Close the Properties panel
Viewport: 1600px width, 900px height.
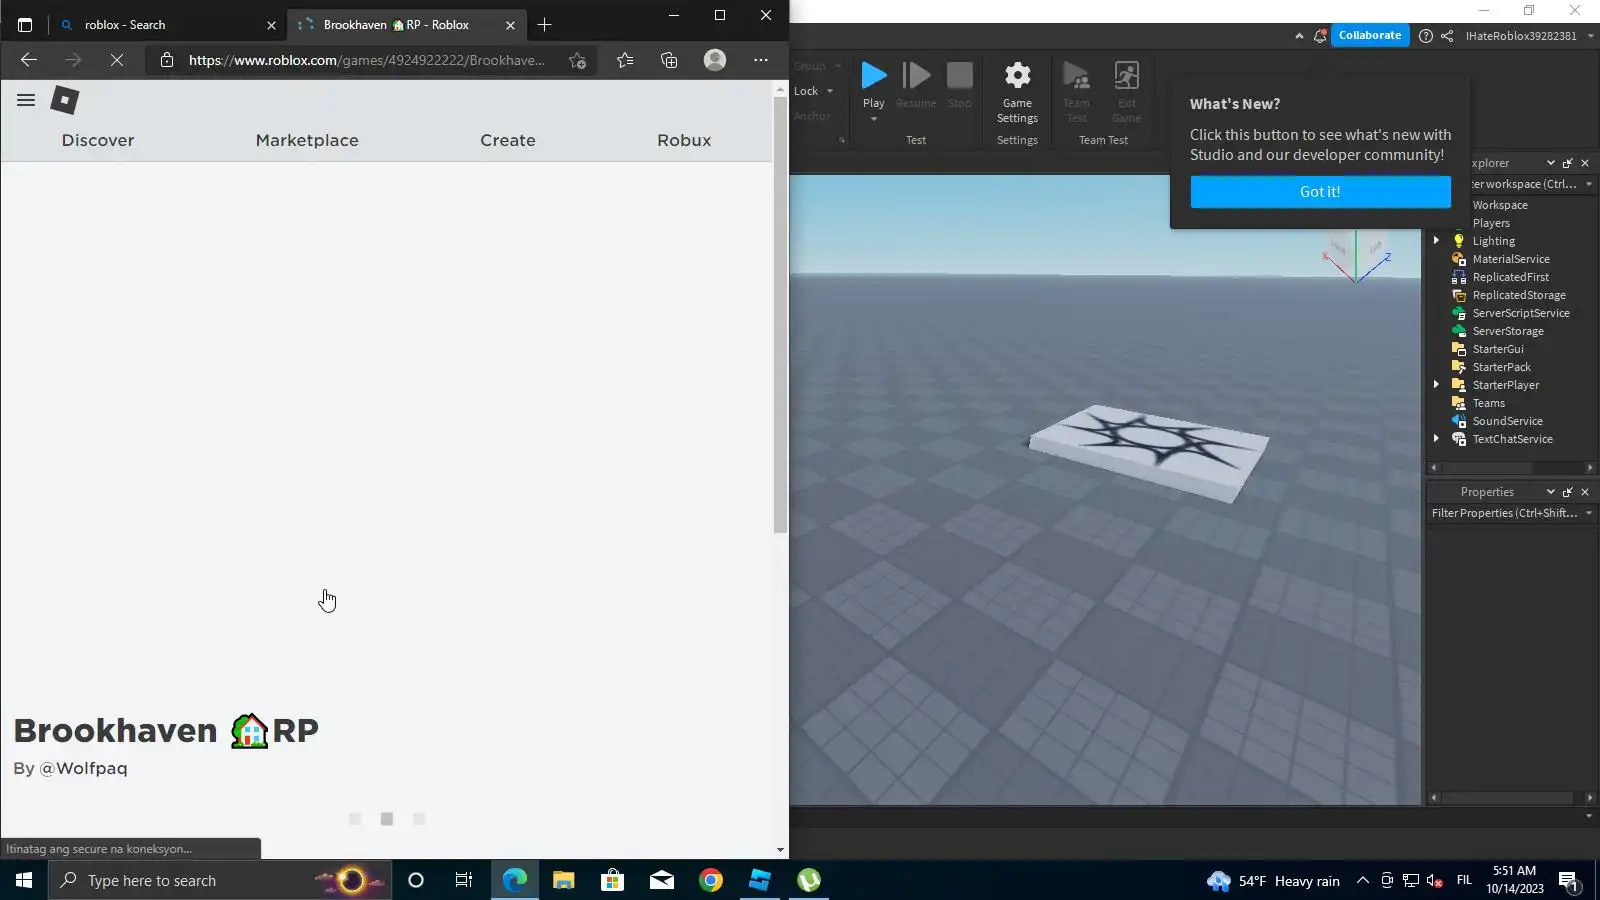[1585, 492]
